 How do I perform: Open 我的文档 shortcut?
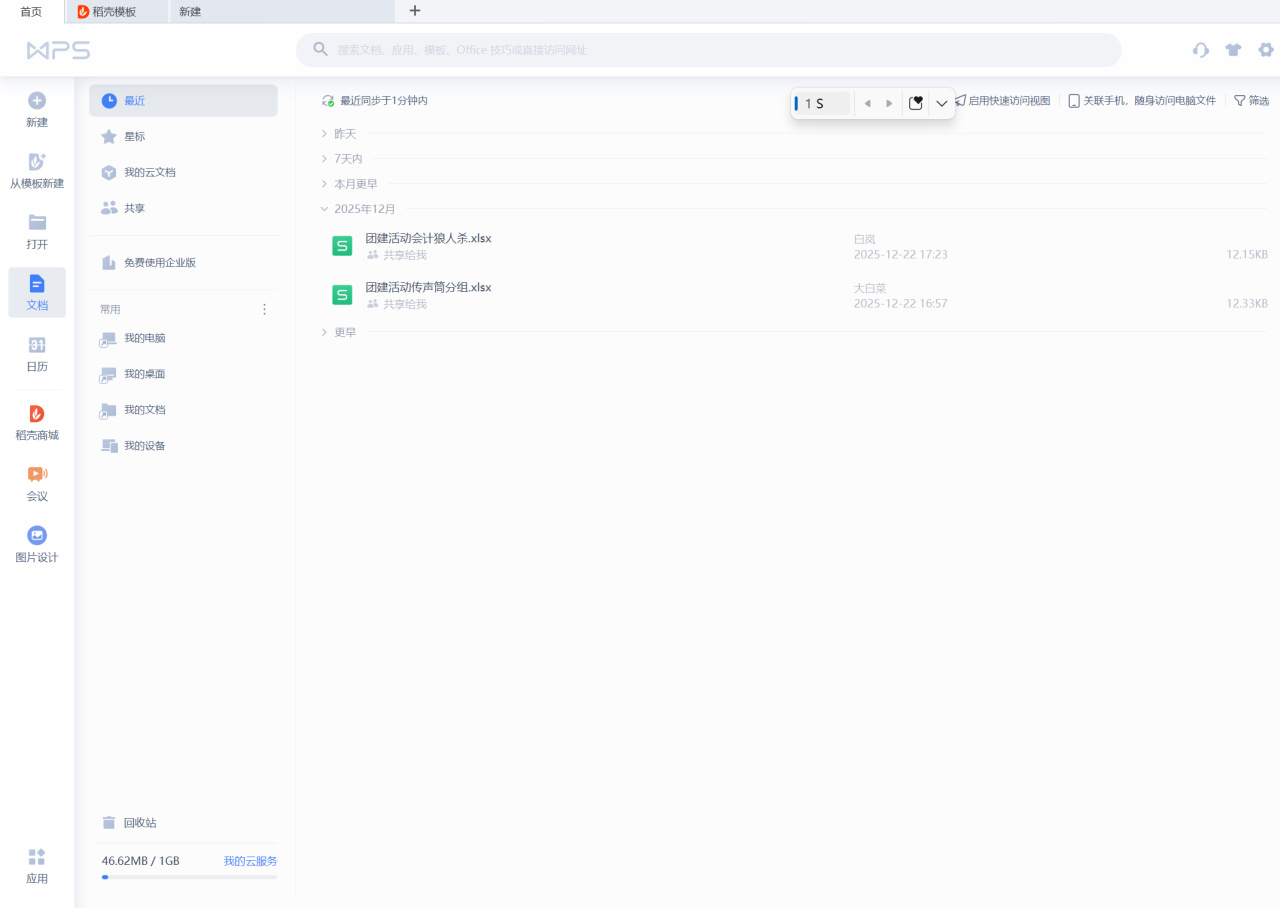coord(183,410)
